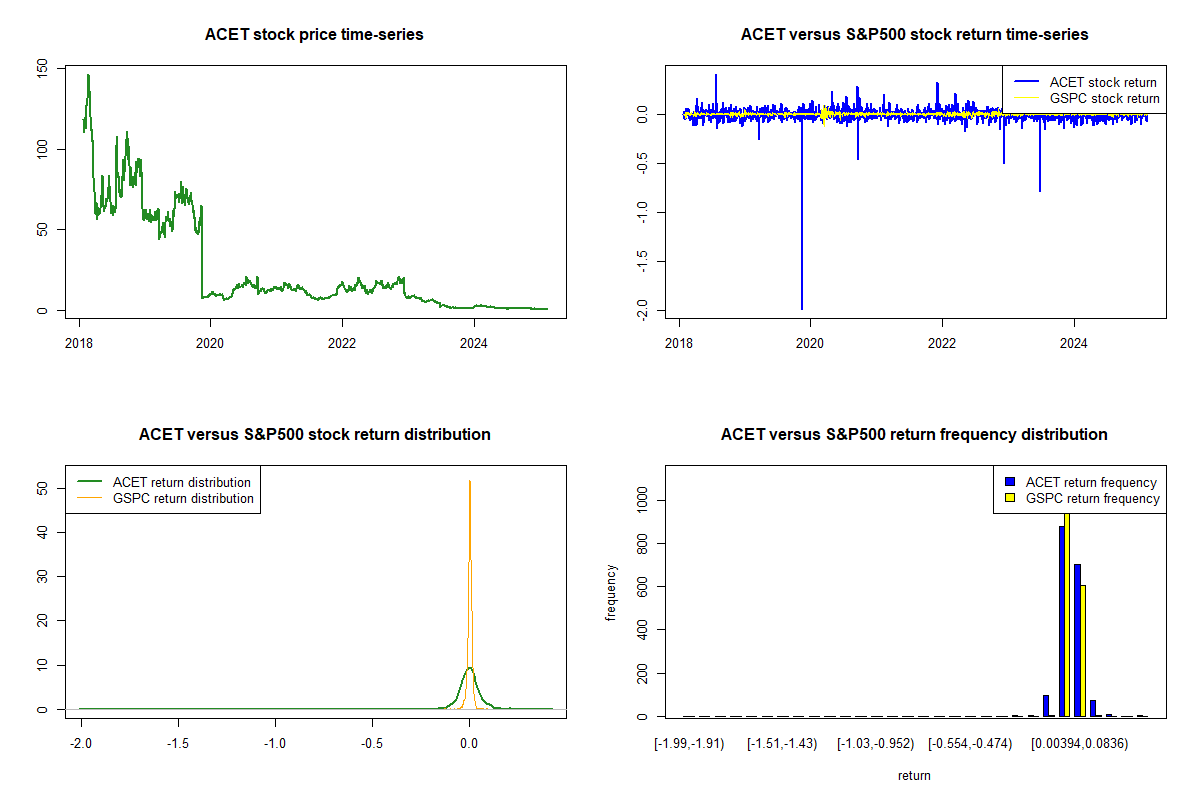Screen dimensions: 1200x800
Task: Select the 'GSPC stock return' legend entry
Action: click(x=1104, y=98)
